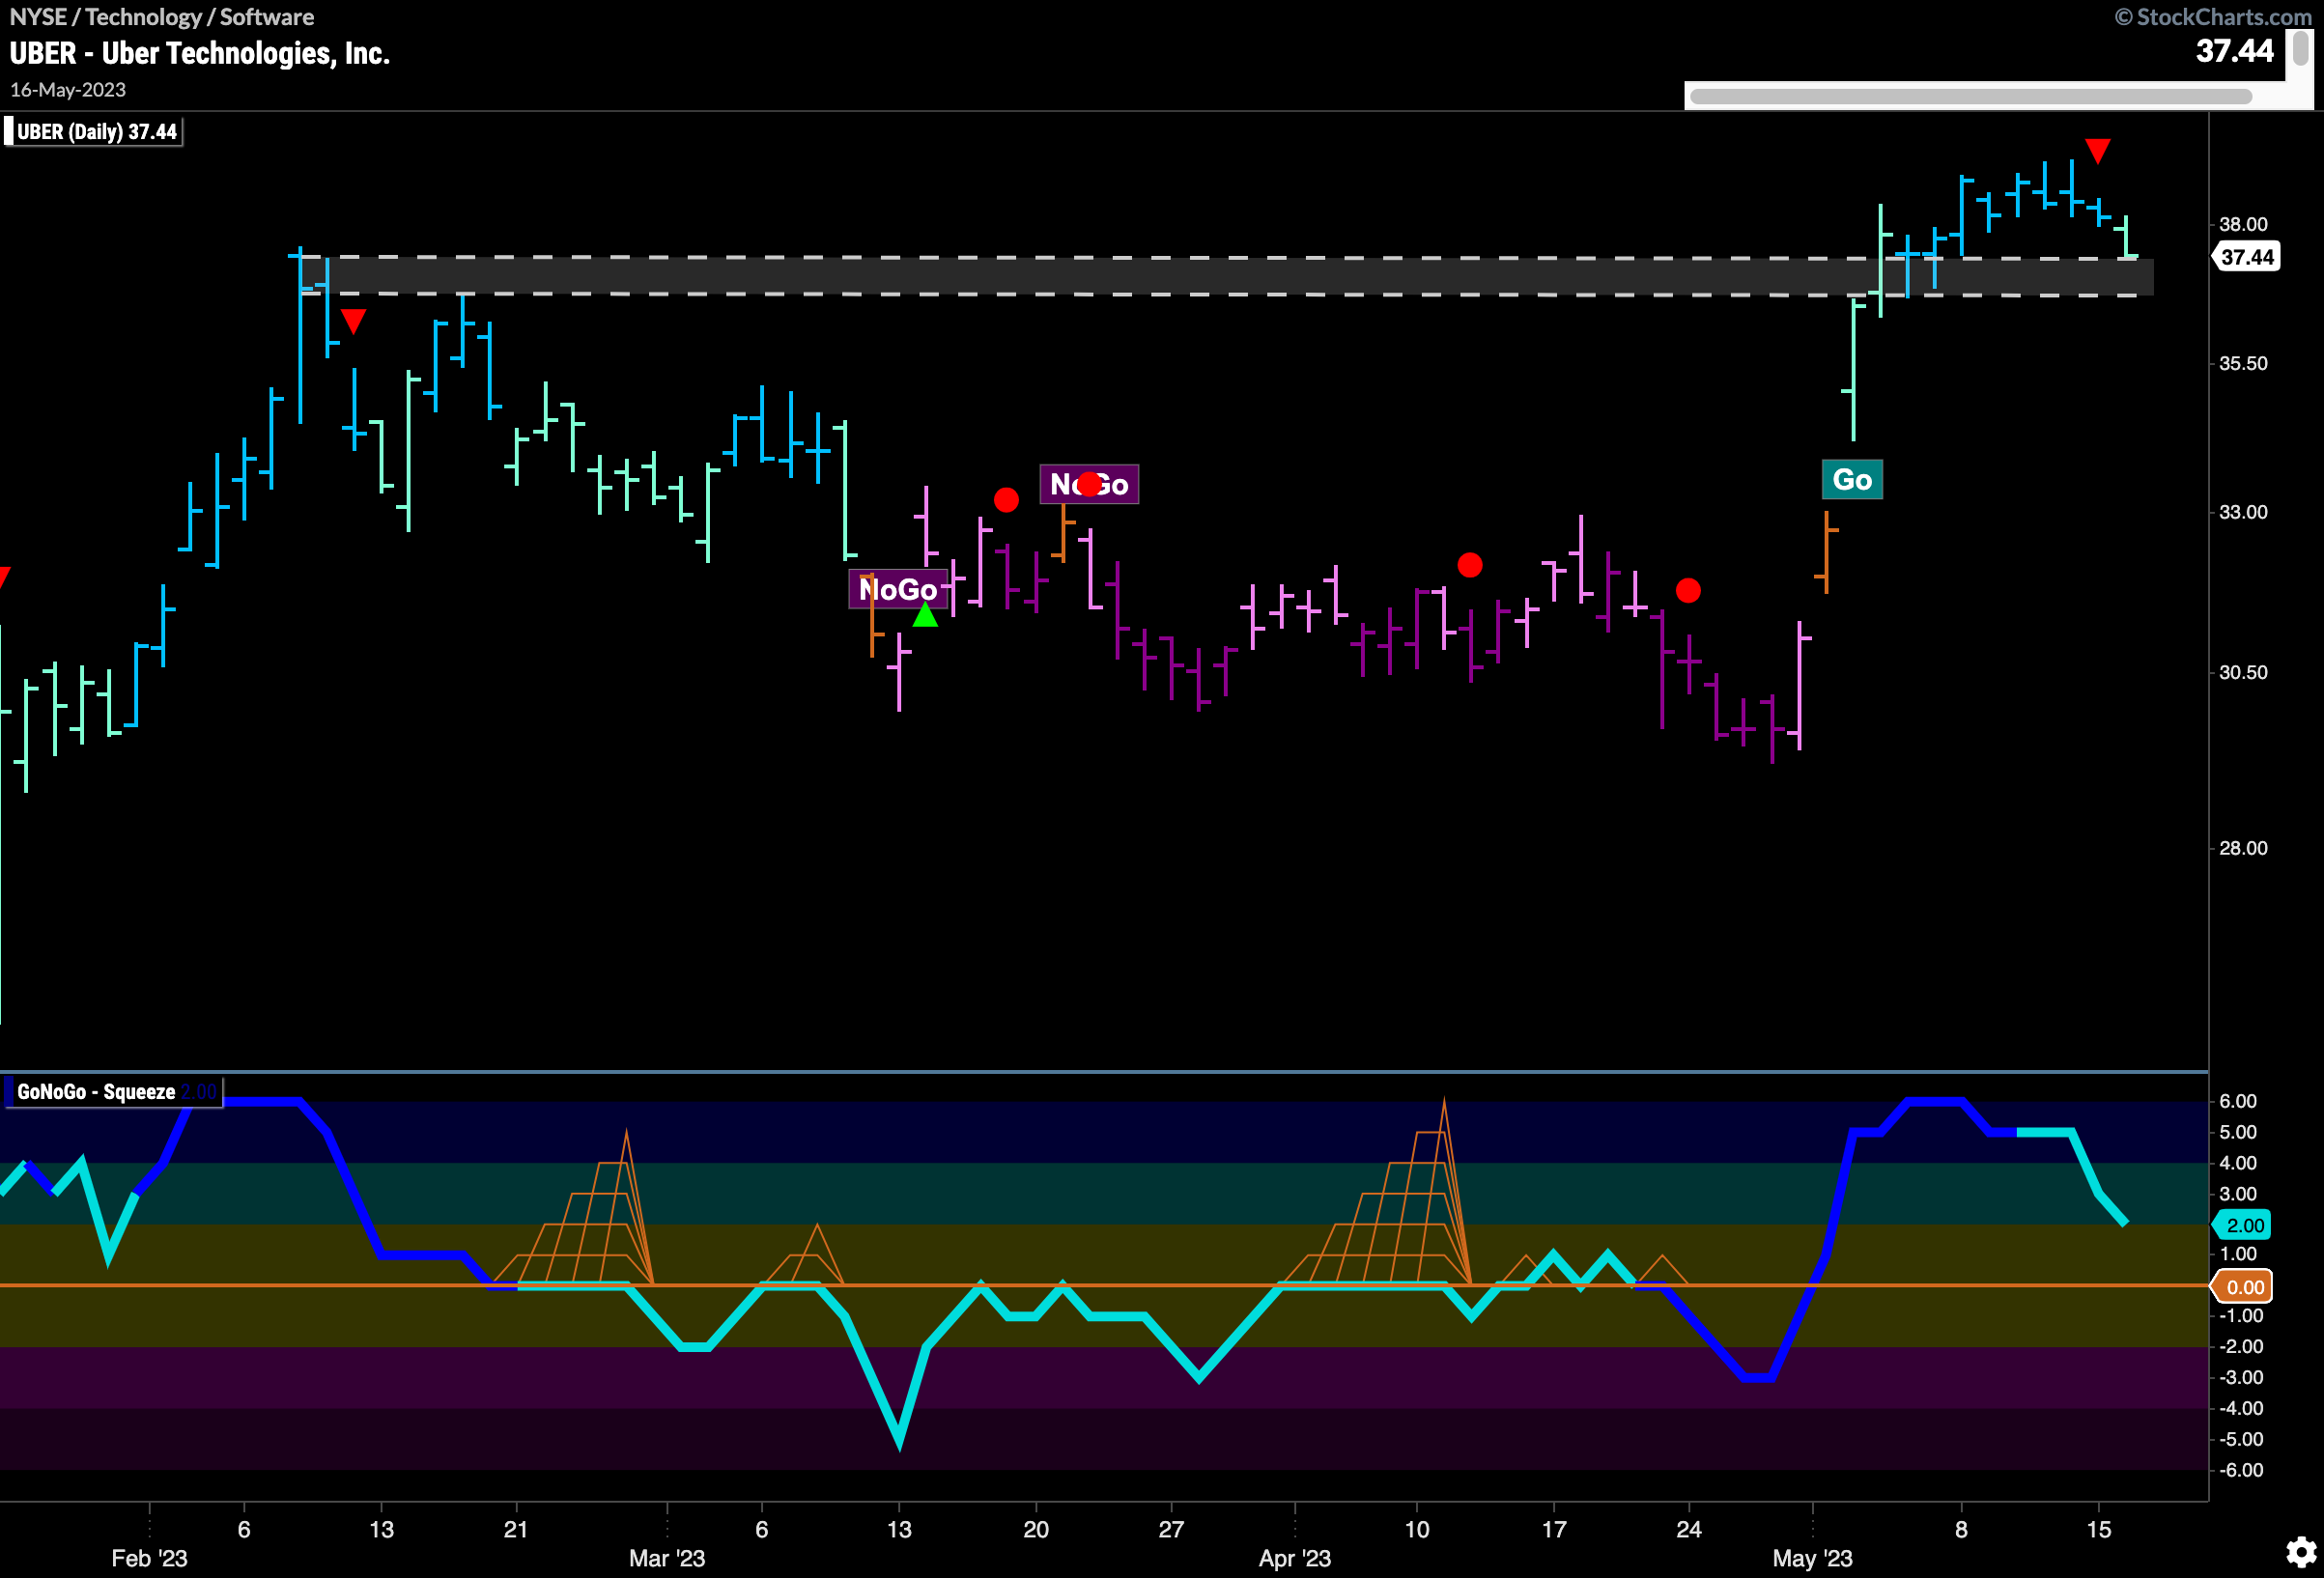The width and height of the screenshot is (2324, 1578).
Task: Click the red dot marker near April 24
Action: 1688,591
